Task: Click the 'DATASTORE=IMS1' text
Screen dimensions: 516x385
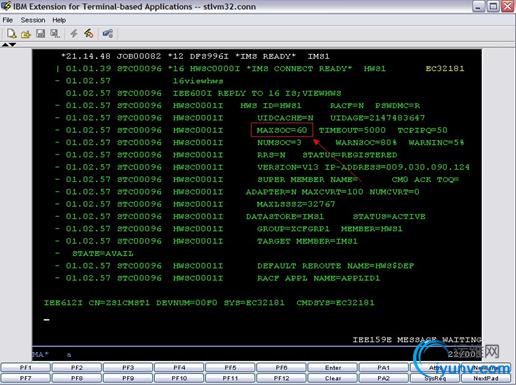Action: (x=285, y=216)
